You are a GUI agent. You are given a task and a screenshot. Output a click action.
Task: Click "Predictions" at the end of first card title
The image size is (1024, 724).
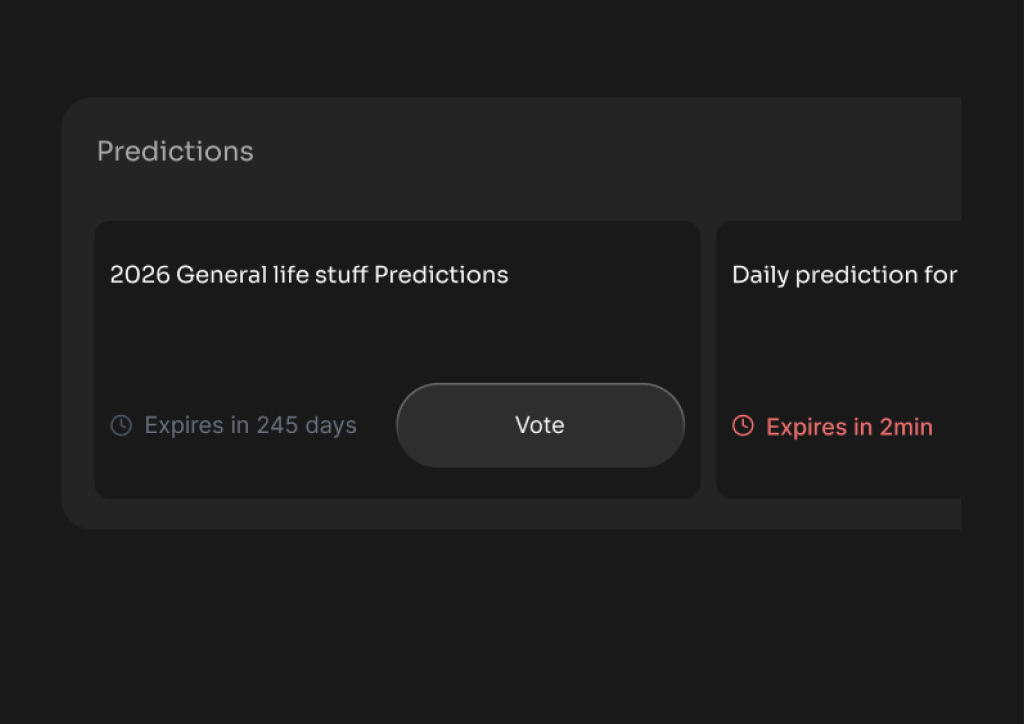click(x=441, y=275)
